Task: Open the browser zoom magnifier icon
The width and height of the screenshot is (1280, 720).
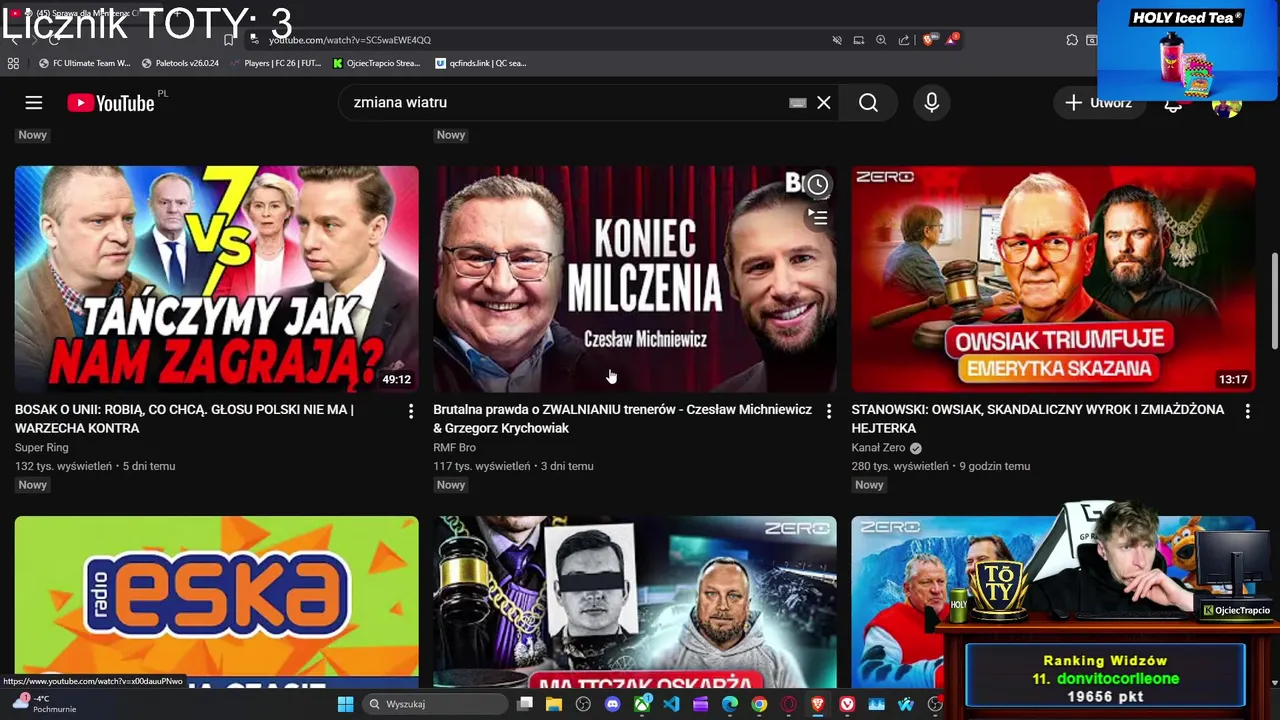Action: click(881, 40)
